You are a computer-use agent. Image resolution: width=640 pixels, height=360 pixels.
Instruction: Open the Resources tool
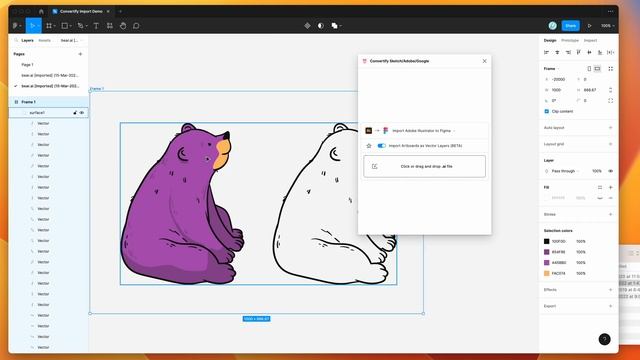pyautogui.click(x=109, y=26)
